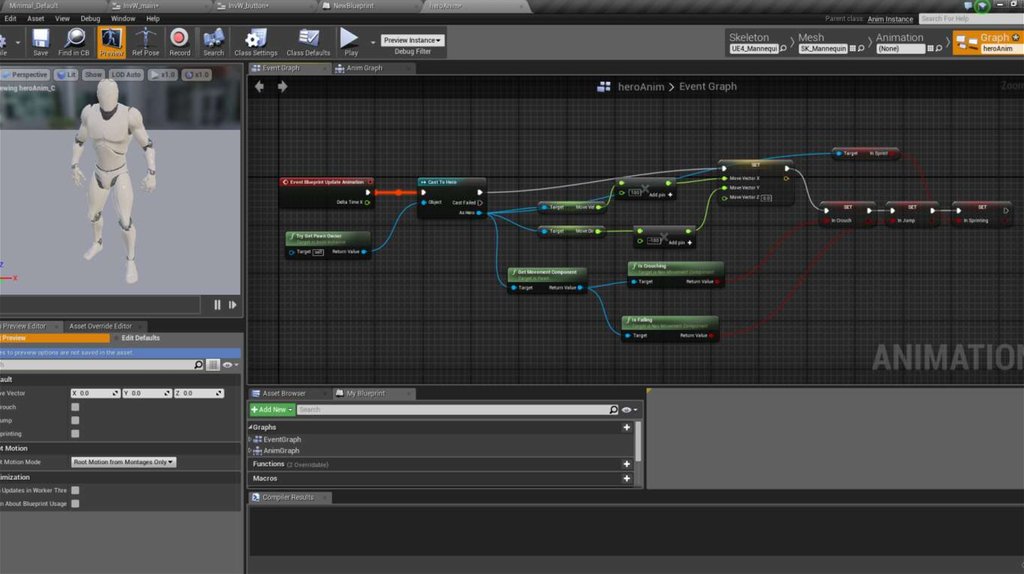Open the Root Motion Mode dropdown
This screenshot has width=1024, height=574.
pos(124,462)
